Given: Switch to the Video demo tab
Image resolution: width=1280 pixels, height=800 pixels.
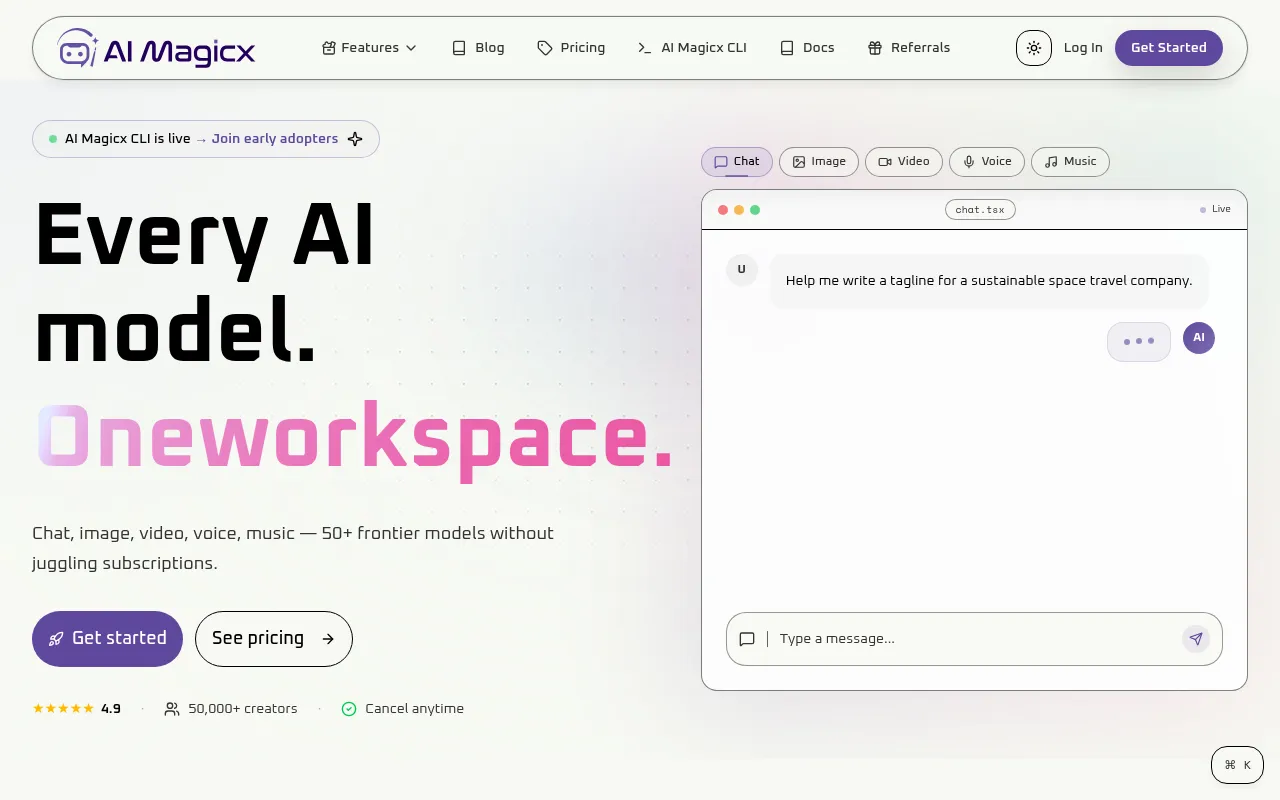Looking at the screenshot, I should pos(904,162).
